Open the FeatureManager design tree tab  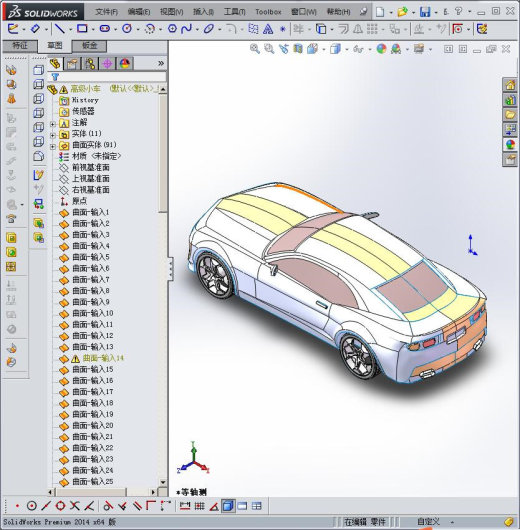[x=55, y=63]
